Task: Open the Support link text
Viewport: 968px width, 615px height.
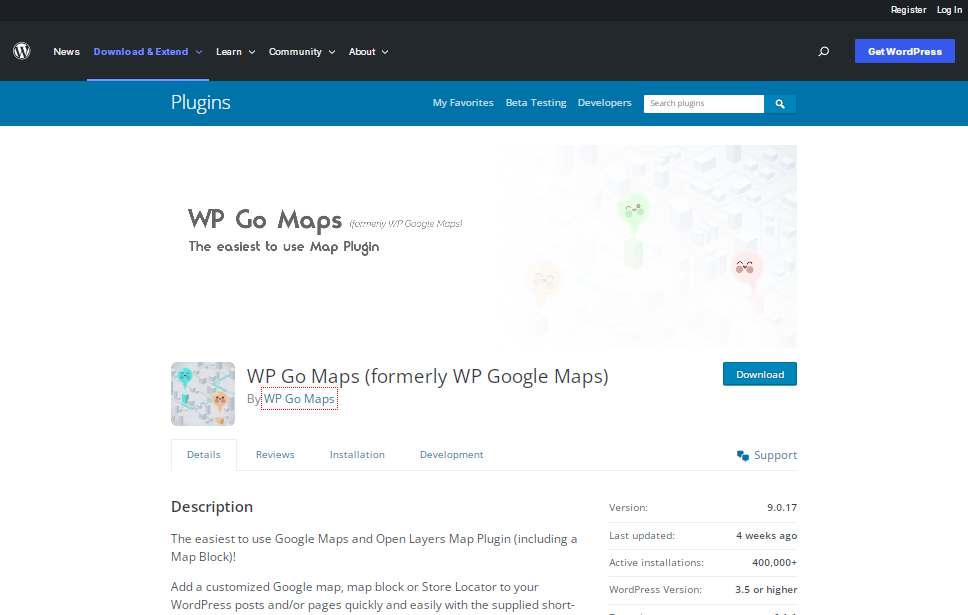Action: point(775,456)
